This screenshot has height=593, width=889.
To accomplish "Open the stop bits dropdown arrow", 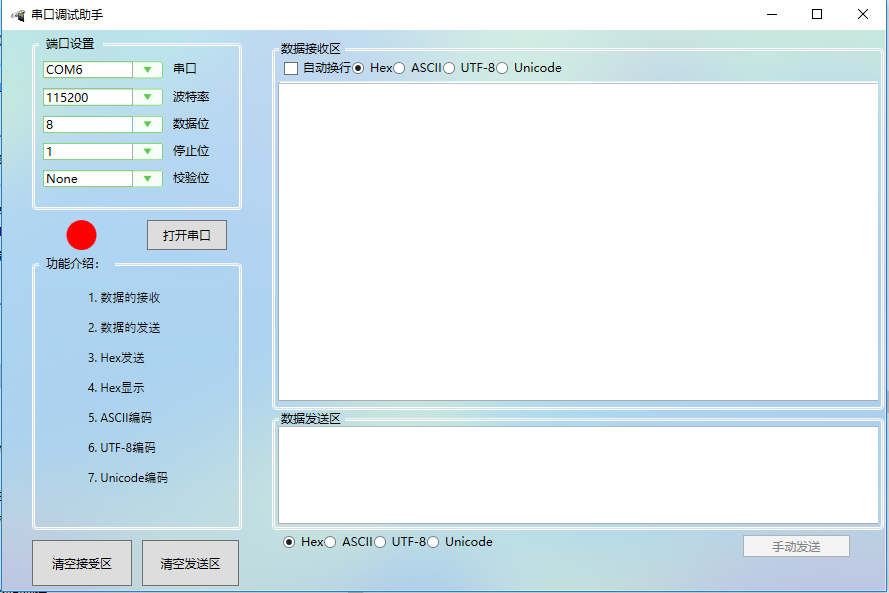I will pyautogui.click(x=147, y=151).
